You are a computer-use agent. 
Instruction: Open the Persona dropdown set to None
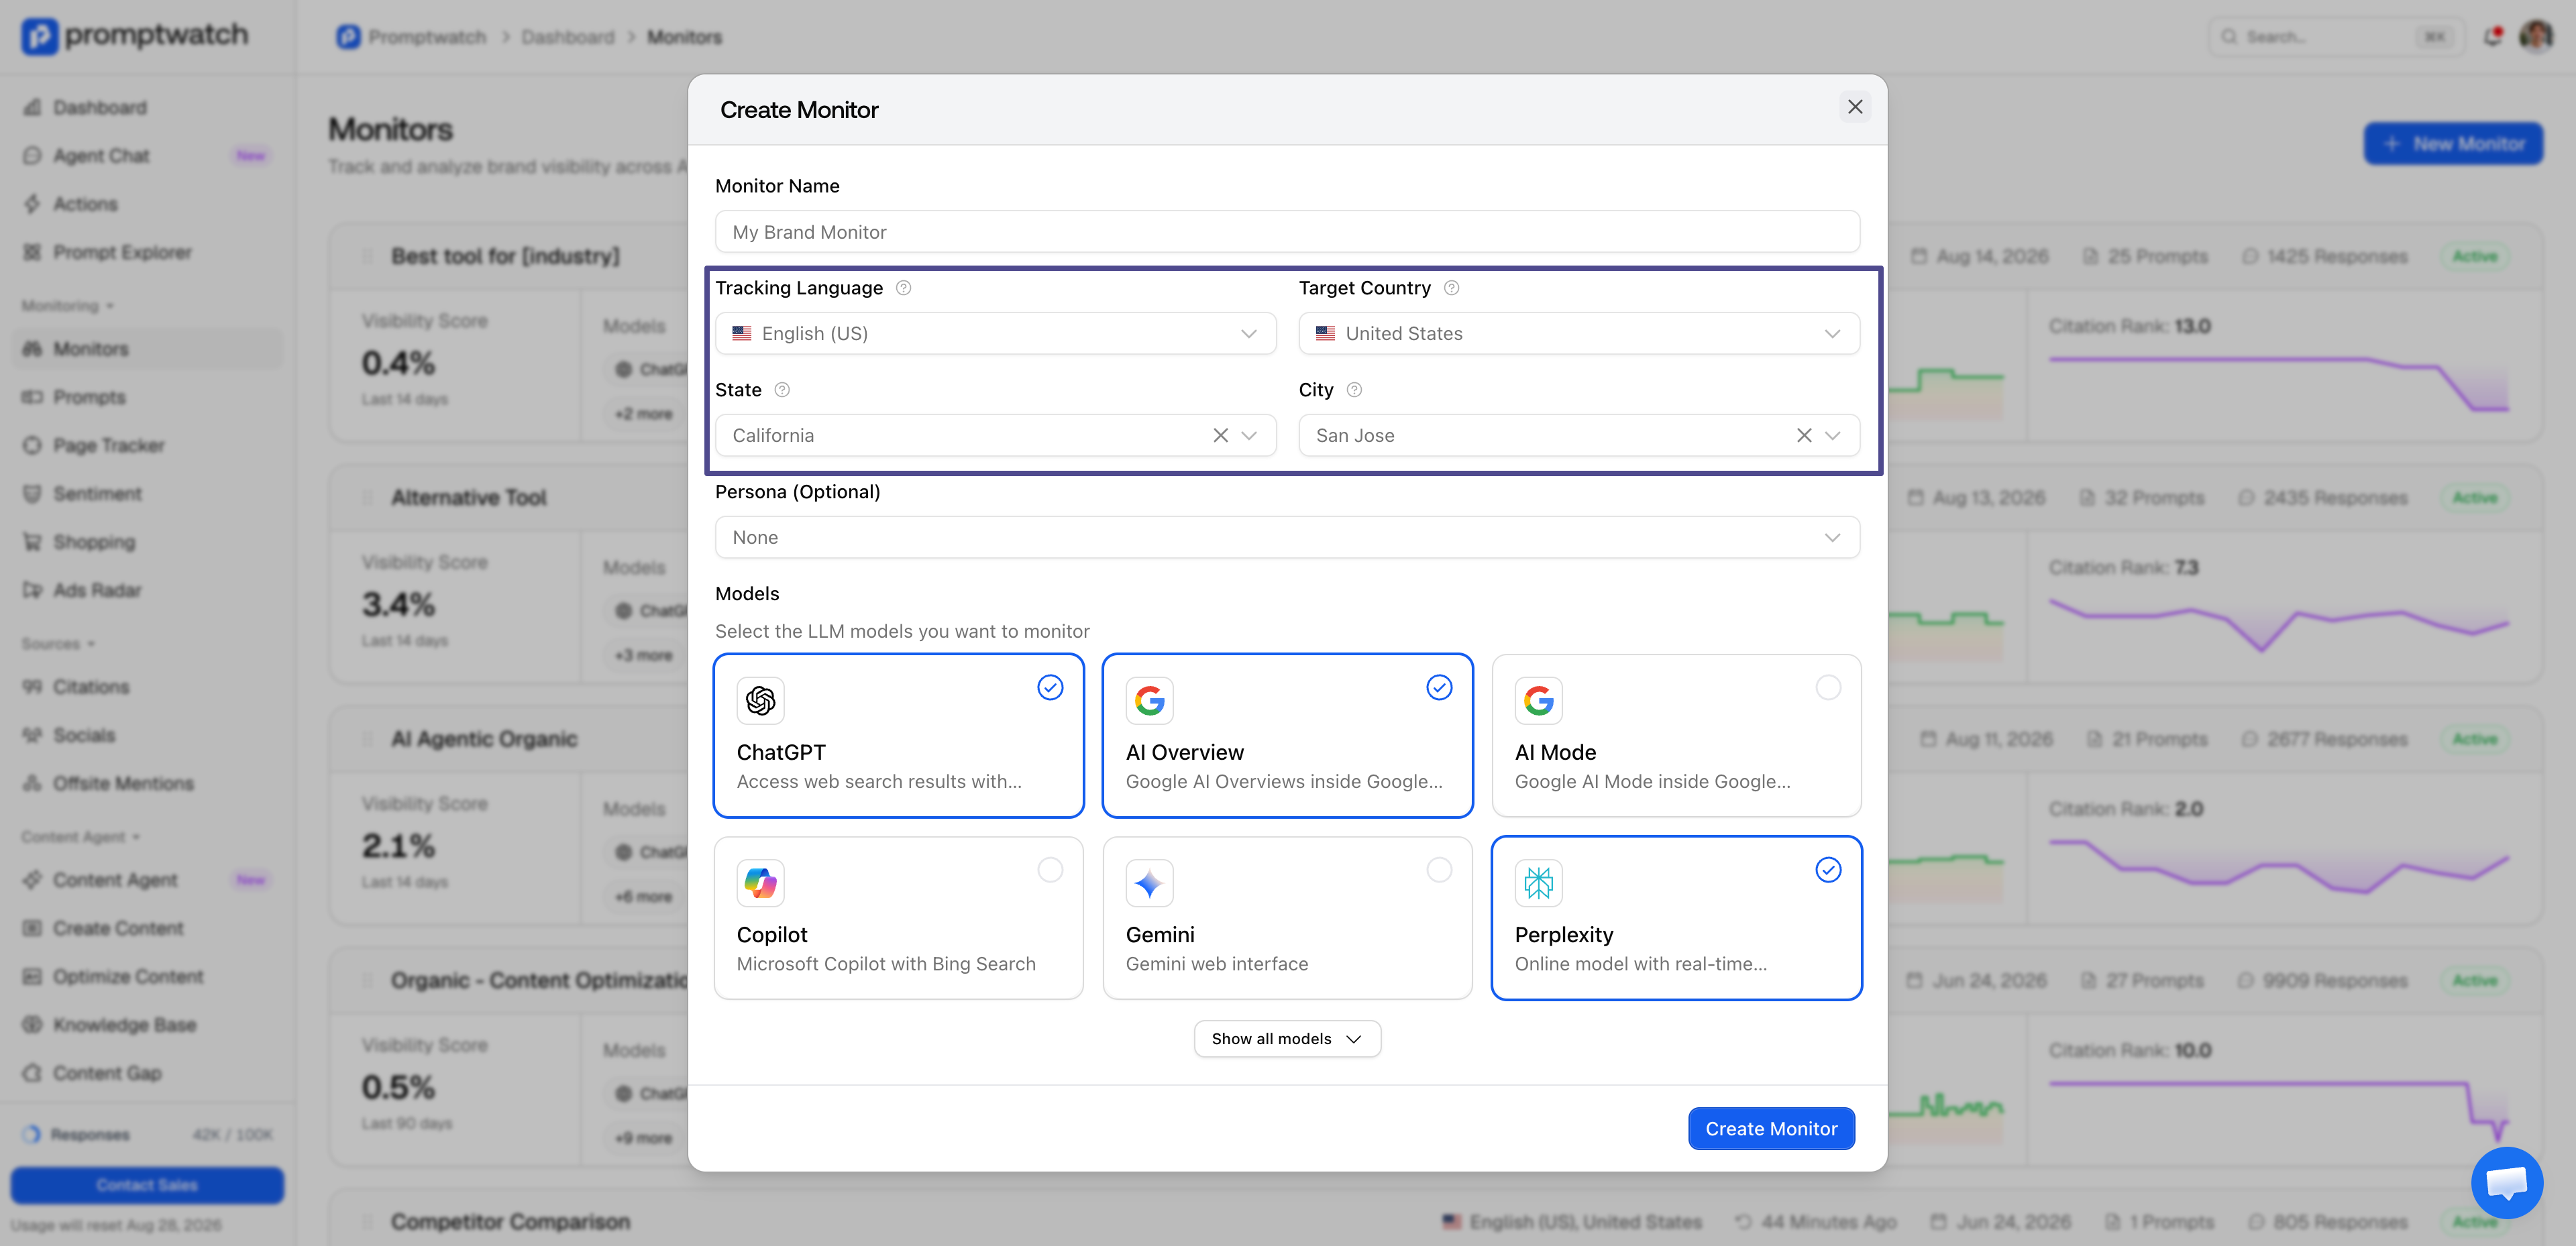coord(1287,537)
